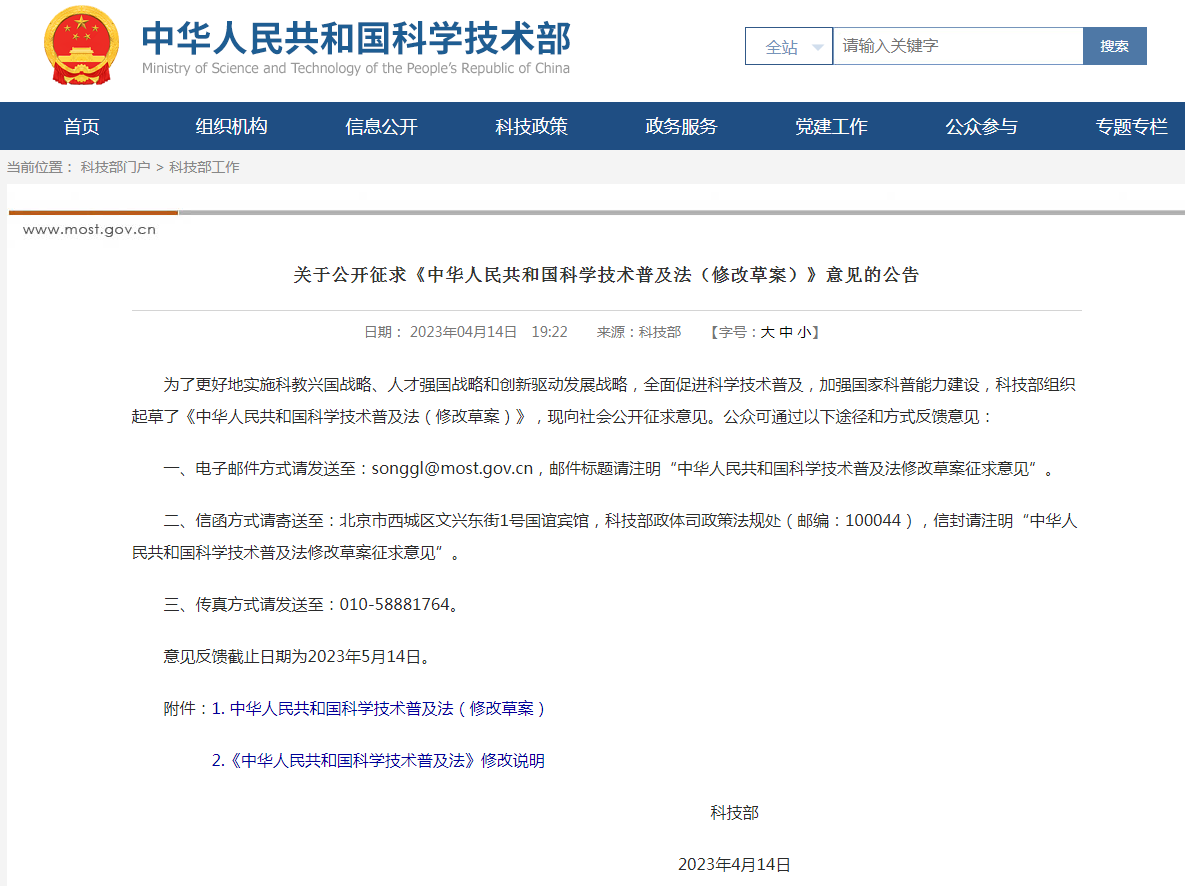Select 公众参与 in navigation bar
The image size is (1185, 886).
click(x=981, y=127)
